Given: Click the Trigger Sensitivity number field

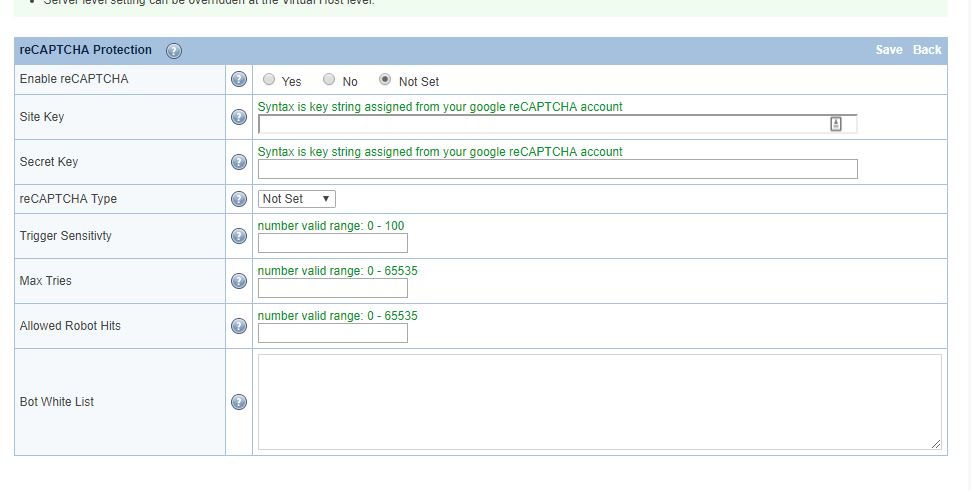Looking at the screenshot, I should [x=332, y=243].
